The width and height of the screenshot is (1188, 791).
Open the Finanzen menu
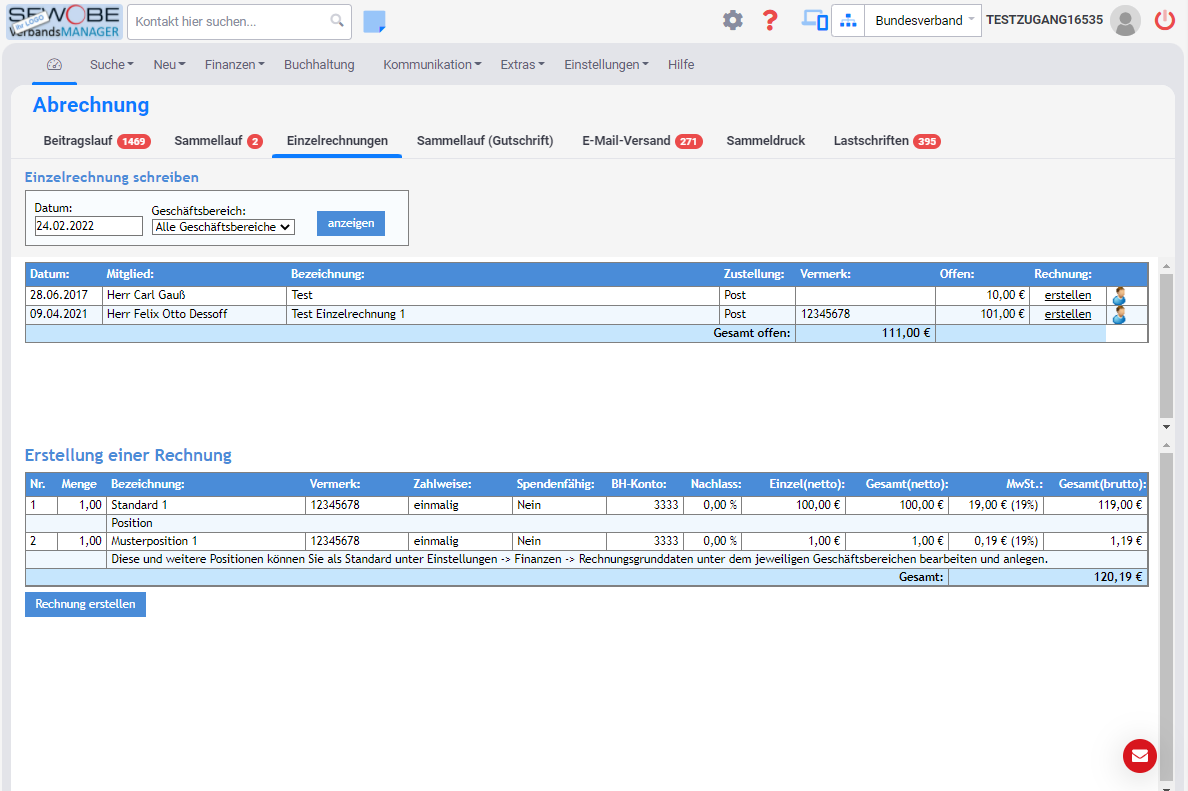coord(234,65)
